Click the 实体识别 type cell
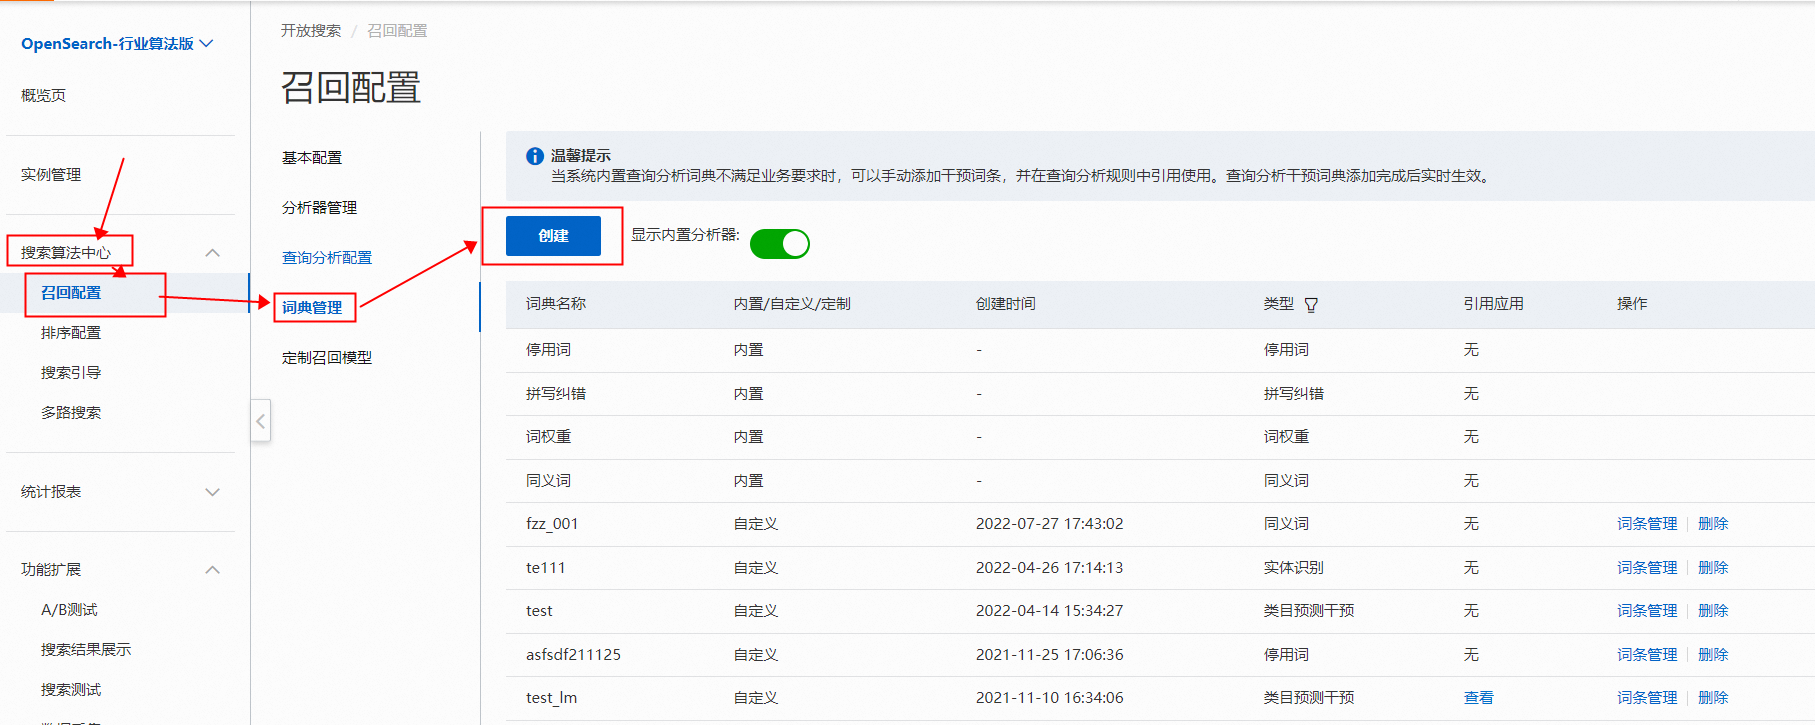 pos(1294,568)
